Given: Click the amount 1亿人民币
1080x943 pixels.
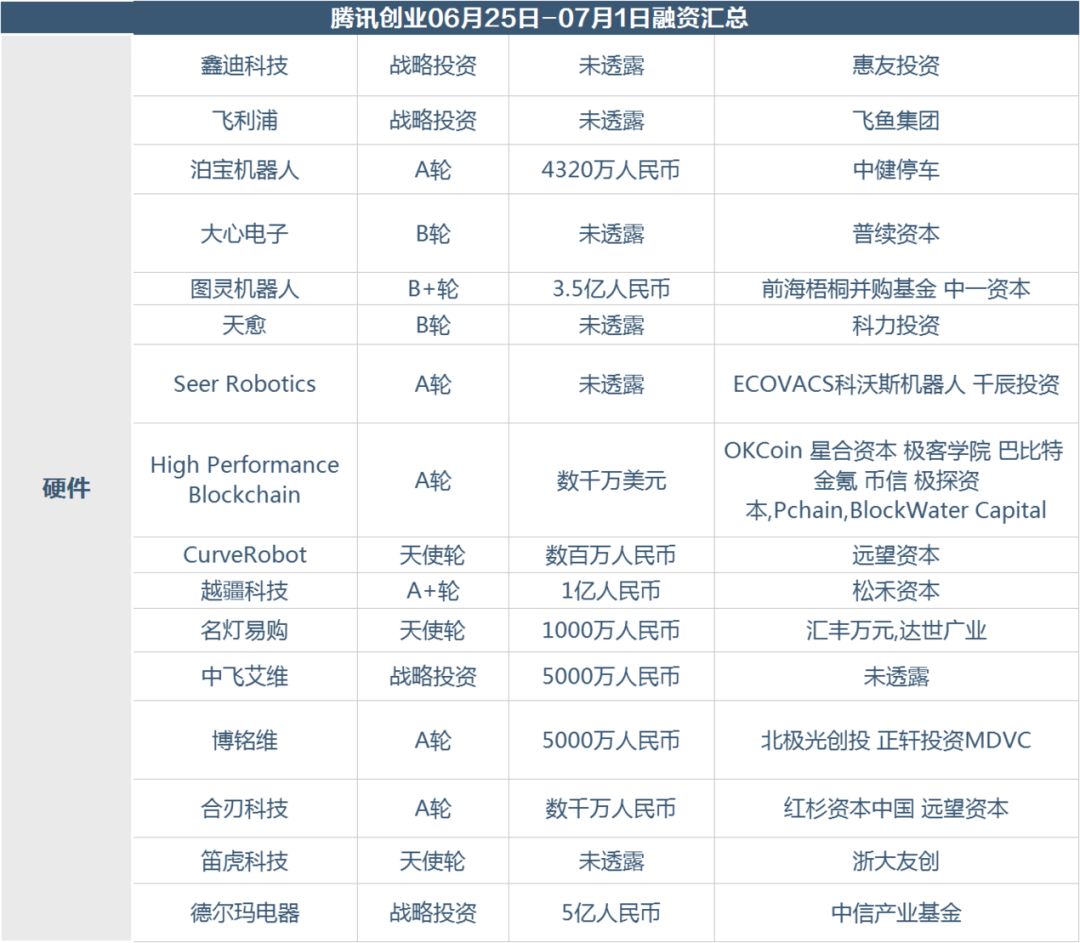Looking at the screenshot, I should (x=611, y=591).
